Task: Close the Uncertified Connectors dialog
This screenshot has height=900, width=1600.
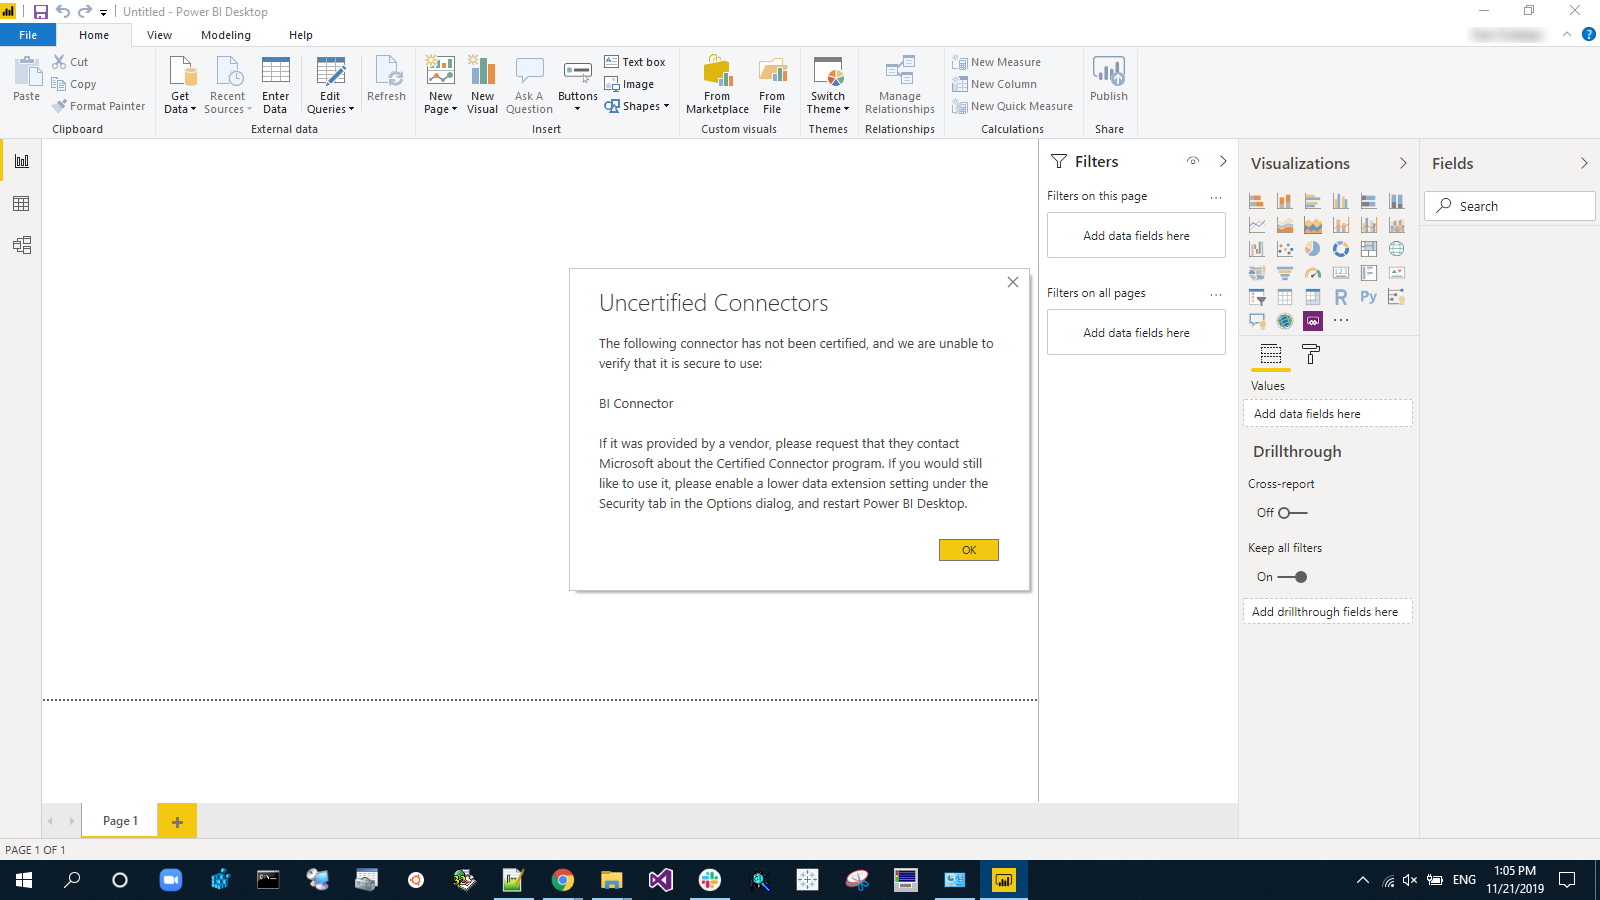Action: coord(1013,282)
